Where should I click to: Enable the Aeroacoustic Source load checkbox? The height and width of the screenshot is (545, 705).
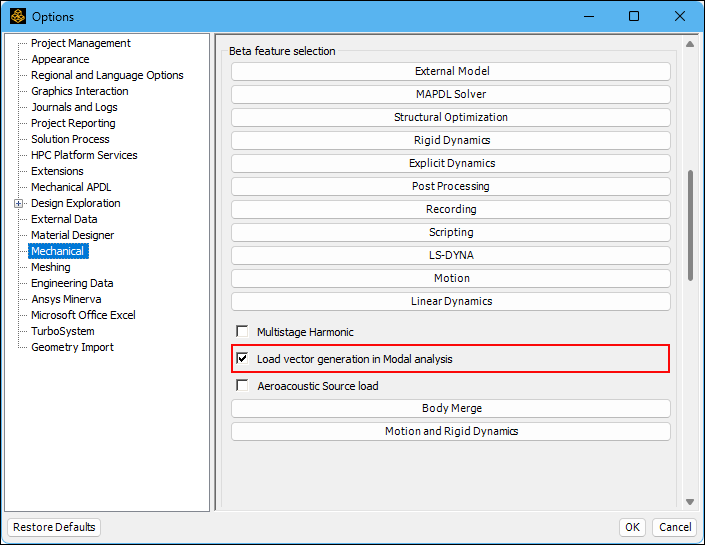[x=241, y=386]
